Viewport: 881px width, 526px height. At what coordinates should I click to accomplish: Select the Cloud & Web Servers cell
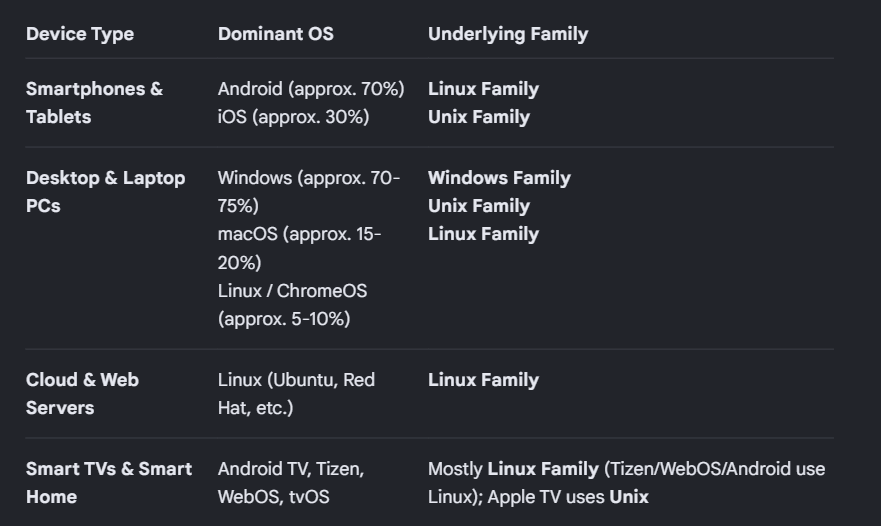[x=82, y=393]
